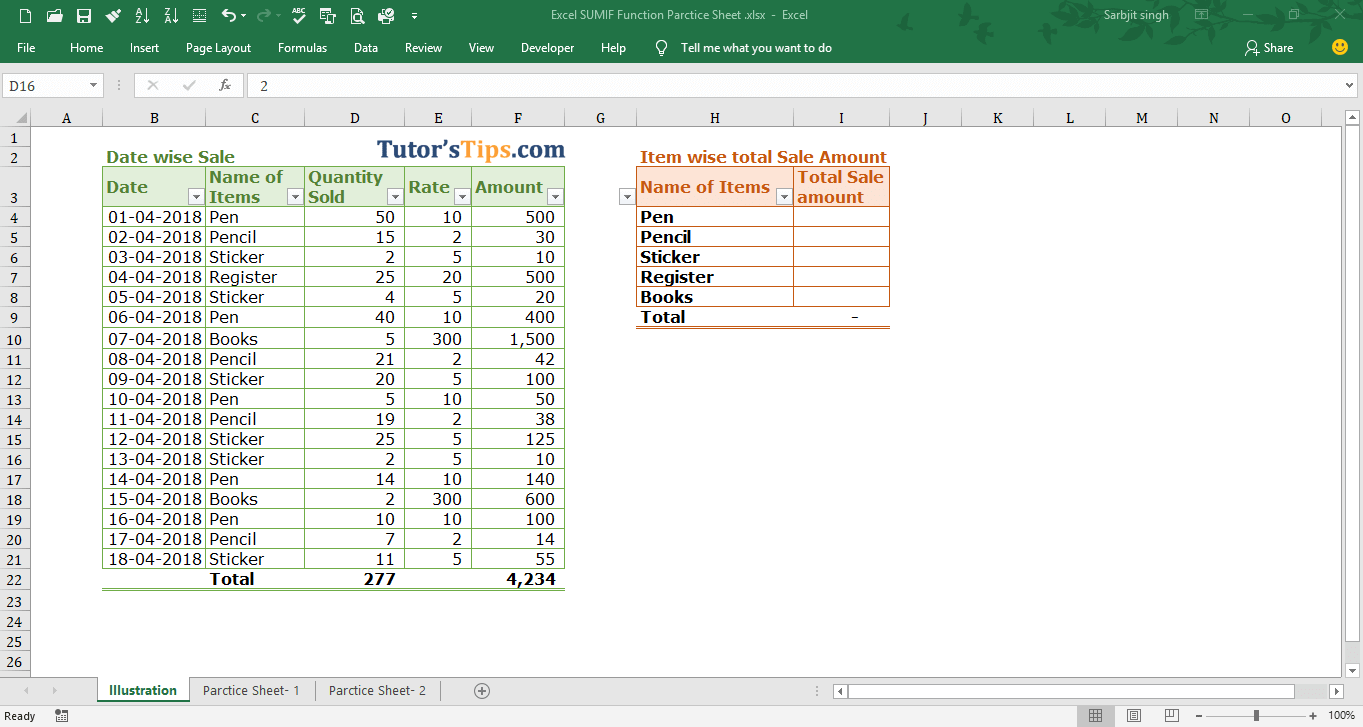Select the Register cell in item-wise table
Image resolution: width=1363 pixels, height=727 pixels.
[x=715, y=277]
